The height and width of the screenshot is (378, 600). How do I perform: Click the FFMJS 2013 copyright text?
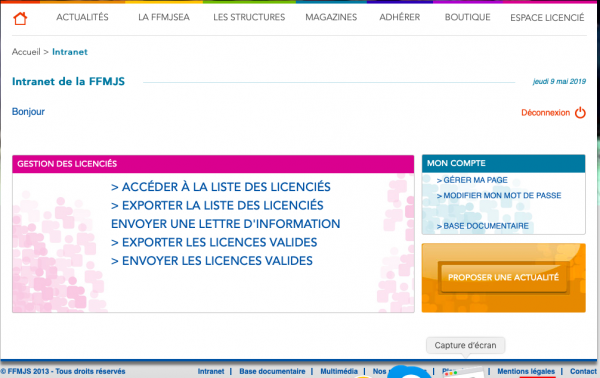63,371
